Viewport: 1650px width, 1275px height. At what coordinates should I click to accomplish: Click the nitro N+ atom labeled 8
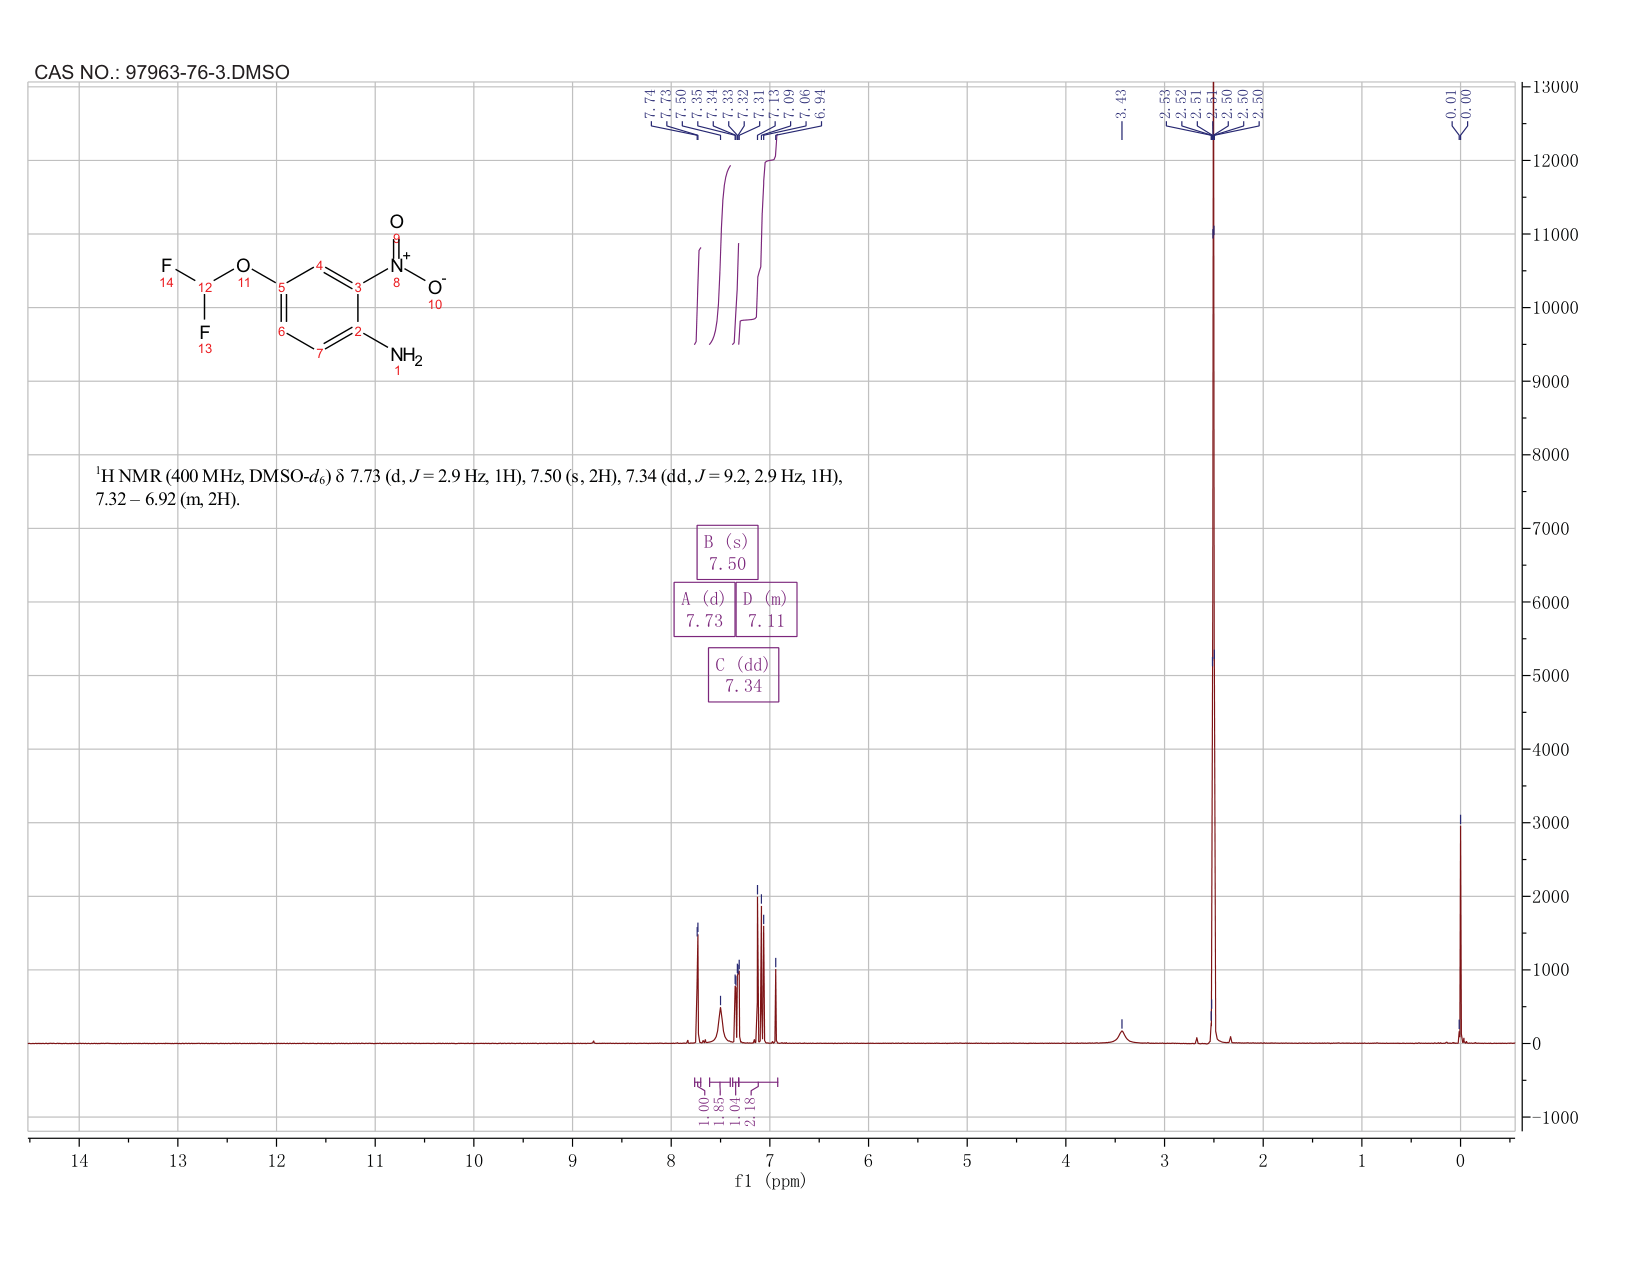pyautogui.click(x=398, y=266)
